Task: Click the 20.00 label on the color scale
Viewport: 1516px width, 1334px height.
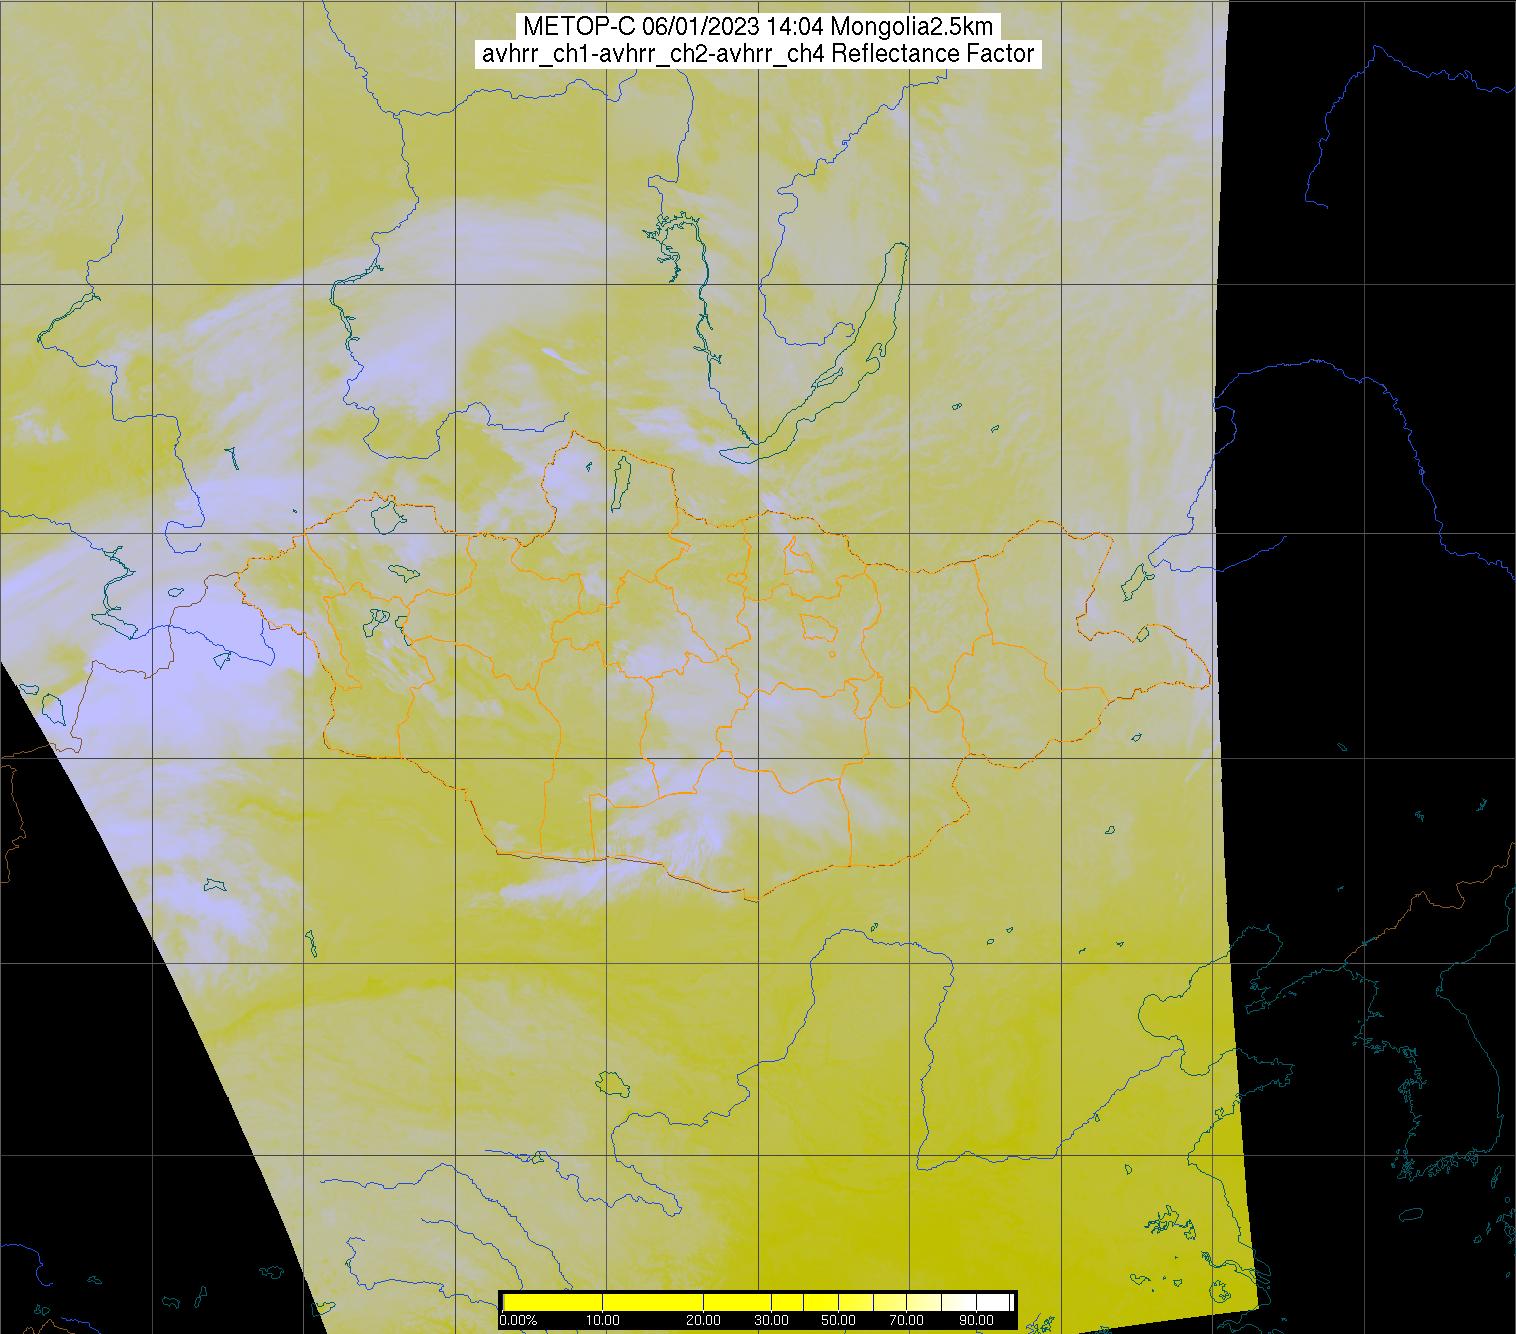Action: point(703,1321)
